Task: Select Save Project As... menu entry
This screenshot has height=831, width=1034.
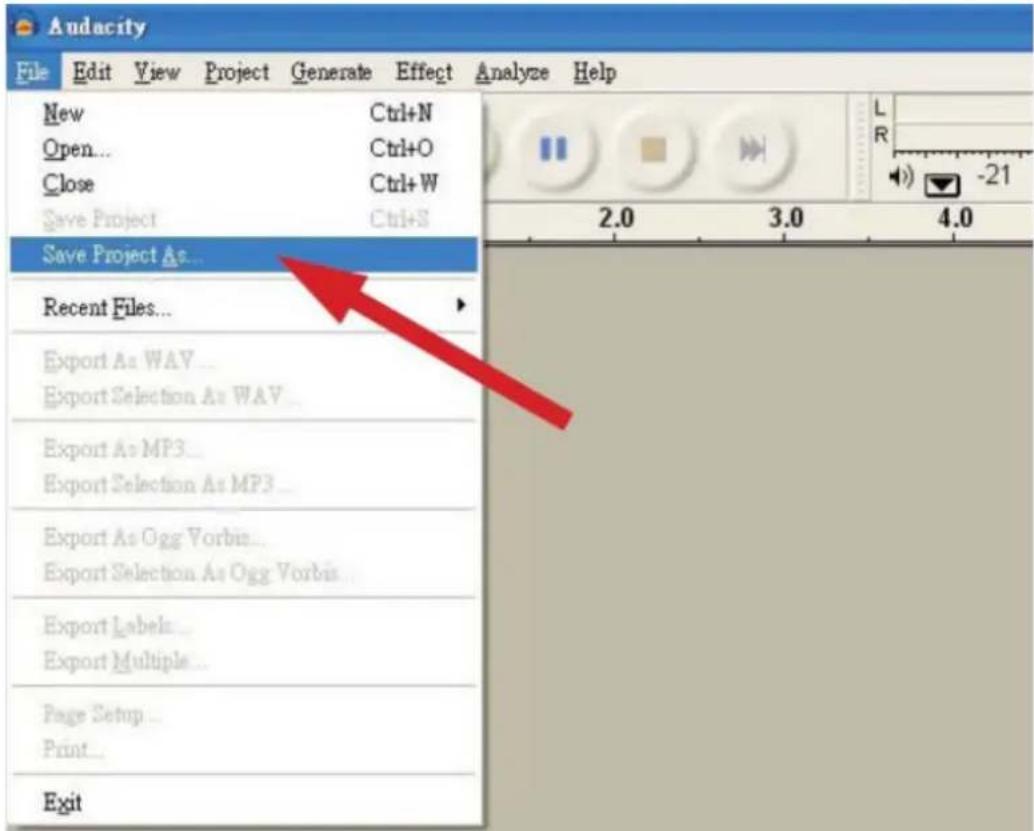Action: click(x=244, y=255)
